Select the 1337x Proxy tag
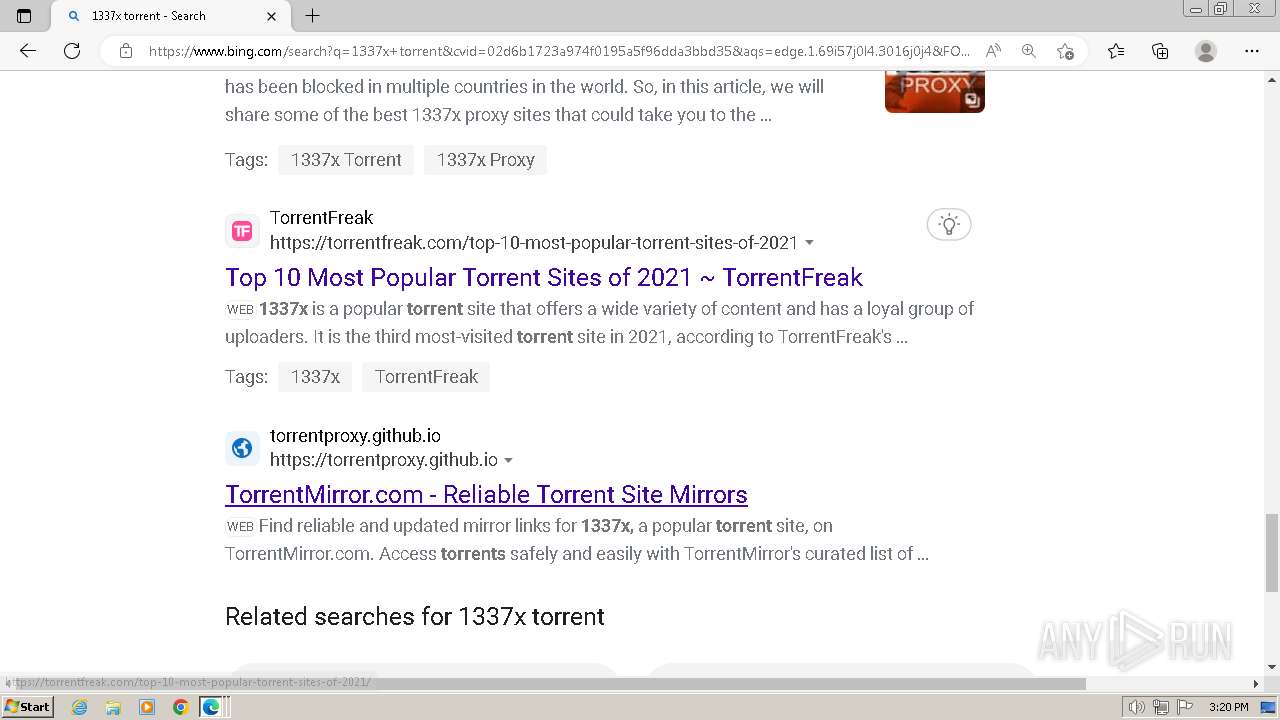 tap(485, 160)
